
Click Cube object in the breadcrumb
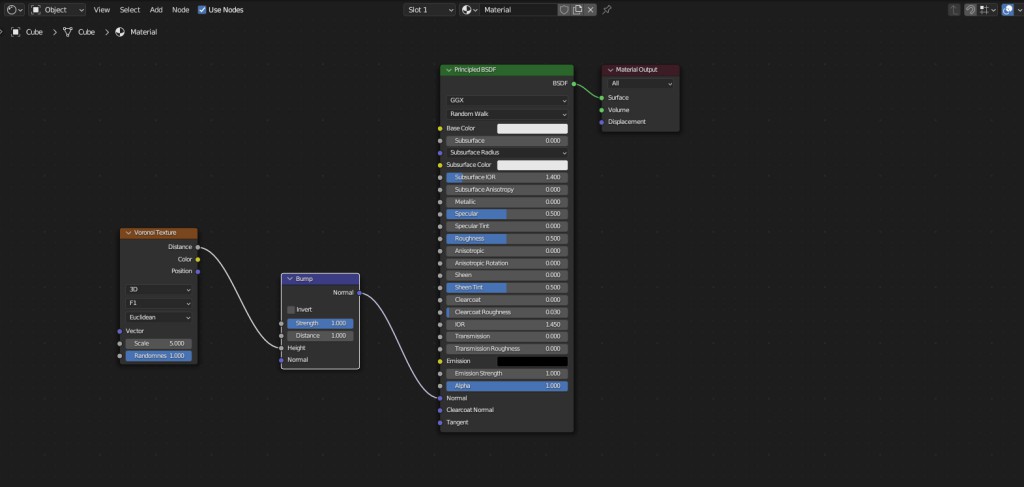(34, 32)
